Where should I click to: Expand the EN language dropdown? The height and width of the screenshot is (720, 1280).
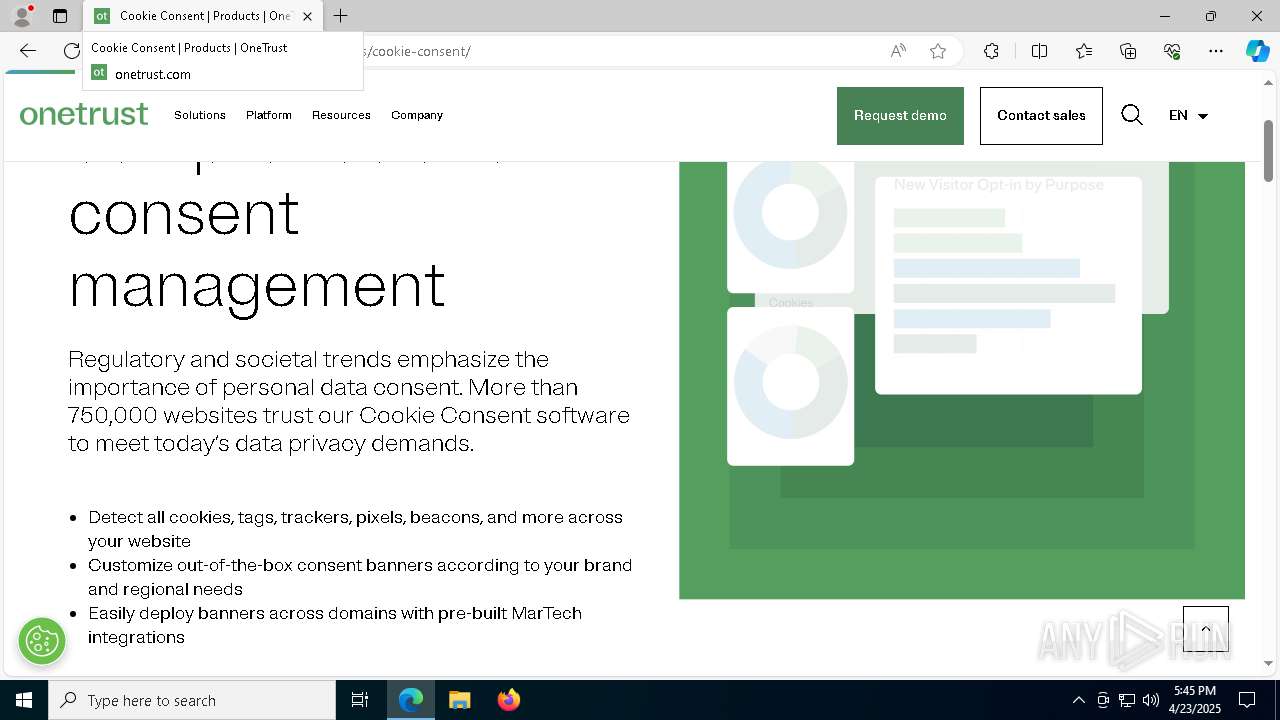coord(1188,115)
